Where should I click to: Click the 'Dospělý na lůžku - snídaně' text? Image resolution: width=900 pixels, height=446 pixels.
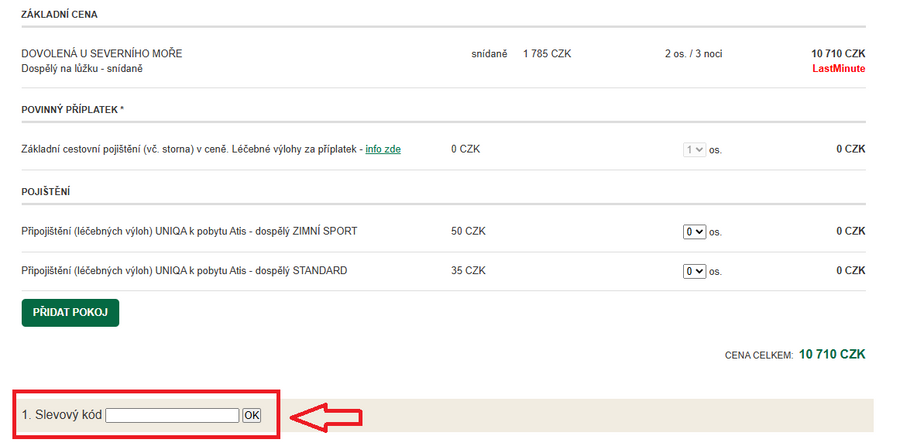point(82,68)
